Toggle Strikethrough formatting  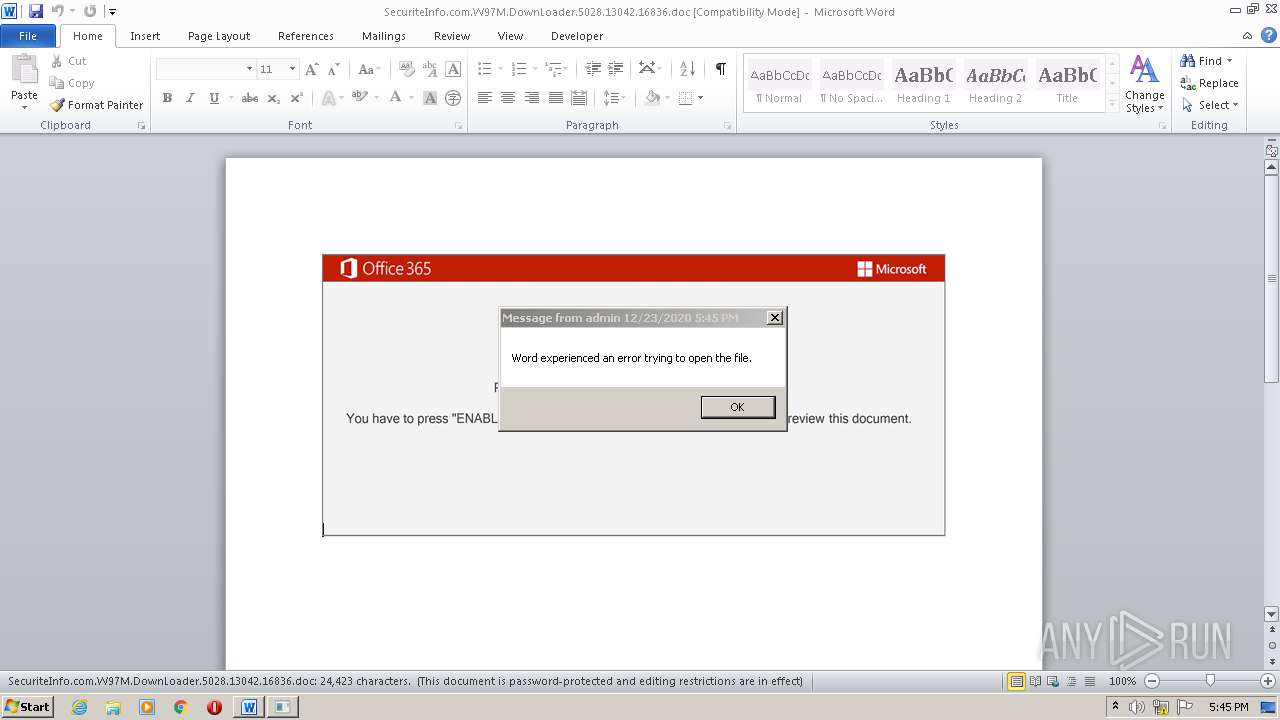250,98
